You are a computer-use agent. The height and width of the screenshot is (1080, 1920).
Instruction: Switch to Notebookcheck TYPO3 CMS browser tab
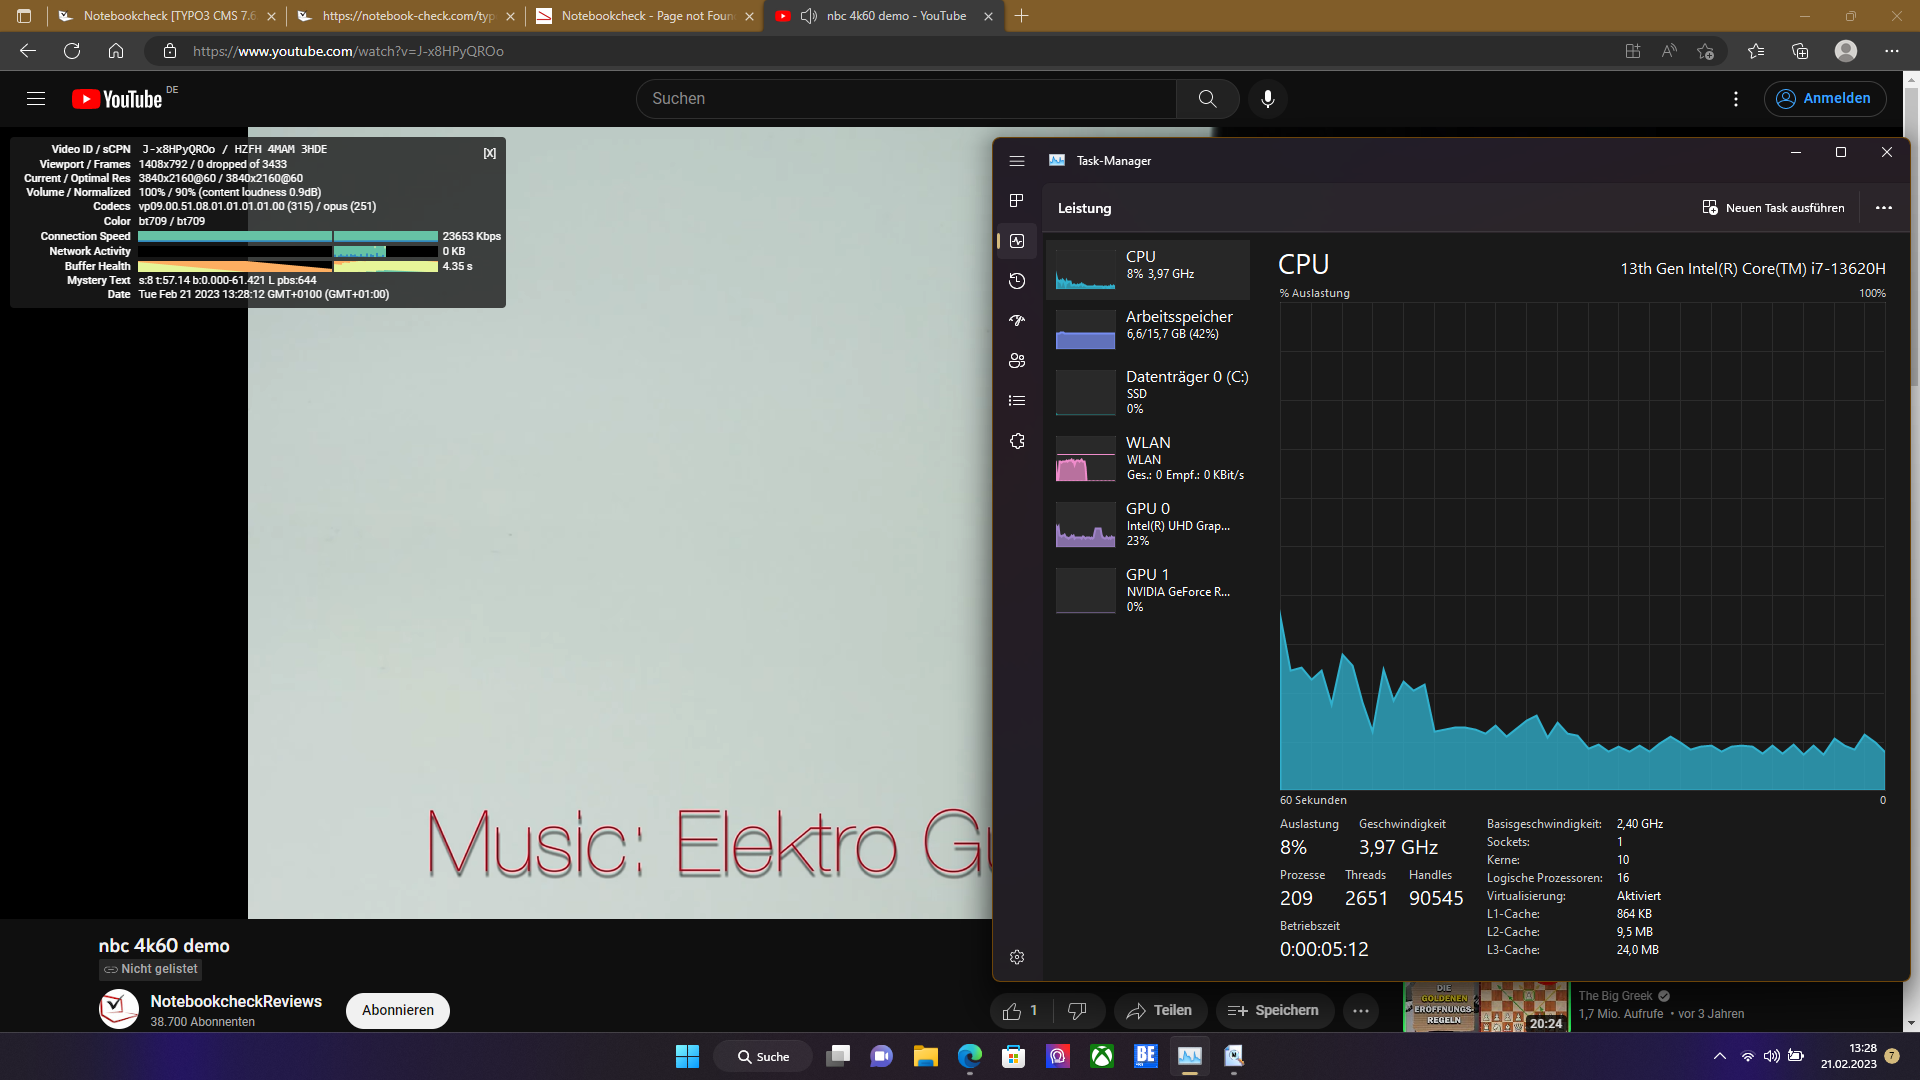(x=165, y=16)
